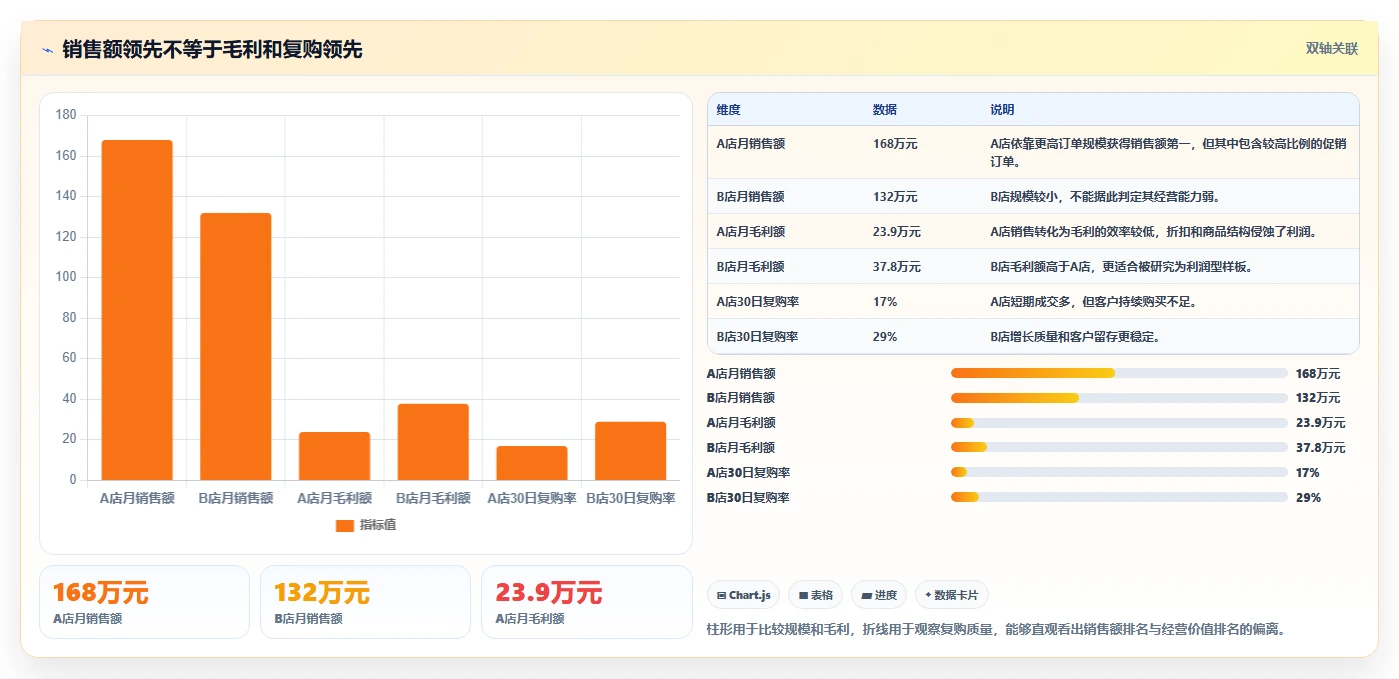The image size is (1399, 679).
Task: Click the B店月毛利额 table row label
Action: point(751,267)
